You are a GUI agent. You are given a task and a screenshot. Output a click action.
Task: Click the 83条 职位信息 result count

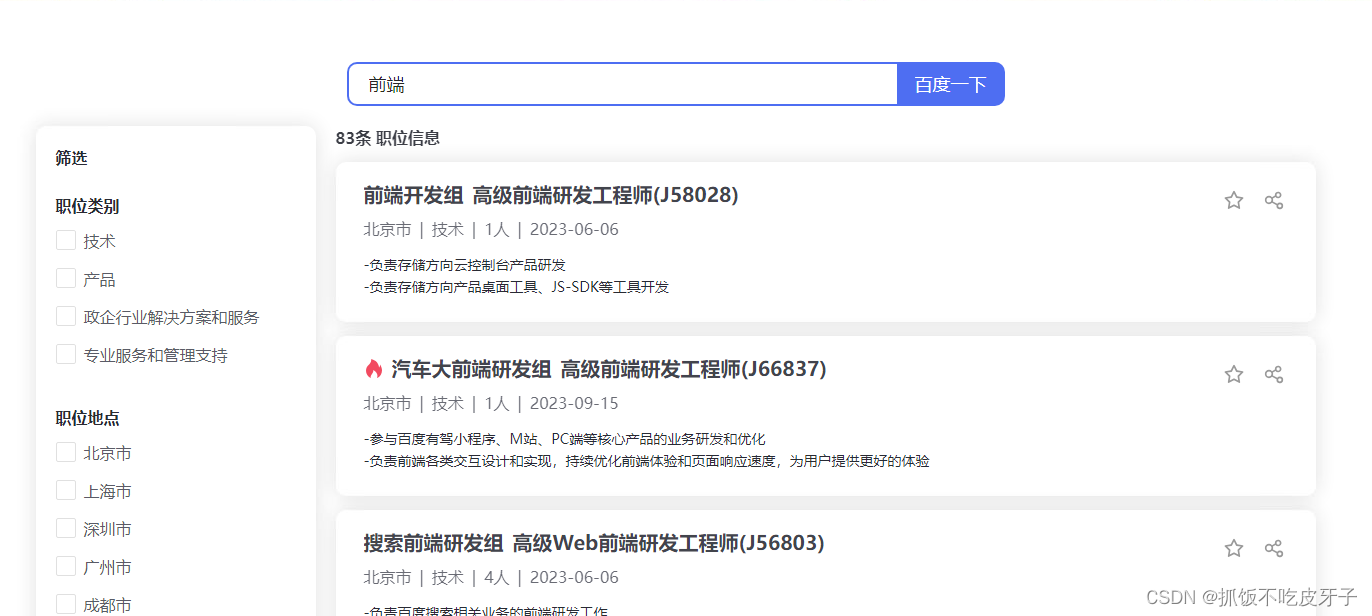coord(388,138)
